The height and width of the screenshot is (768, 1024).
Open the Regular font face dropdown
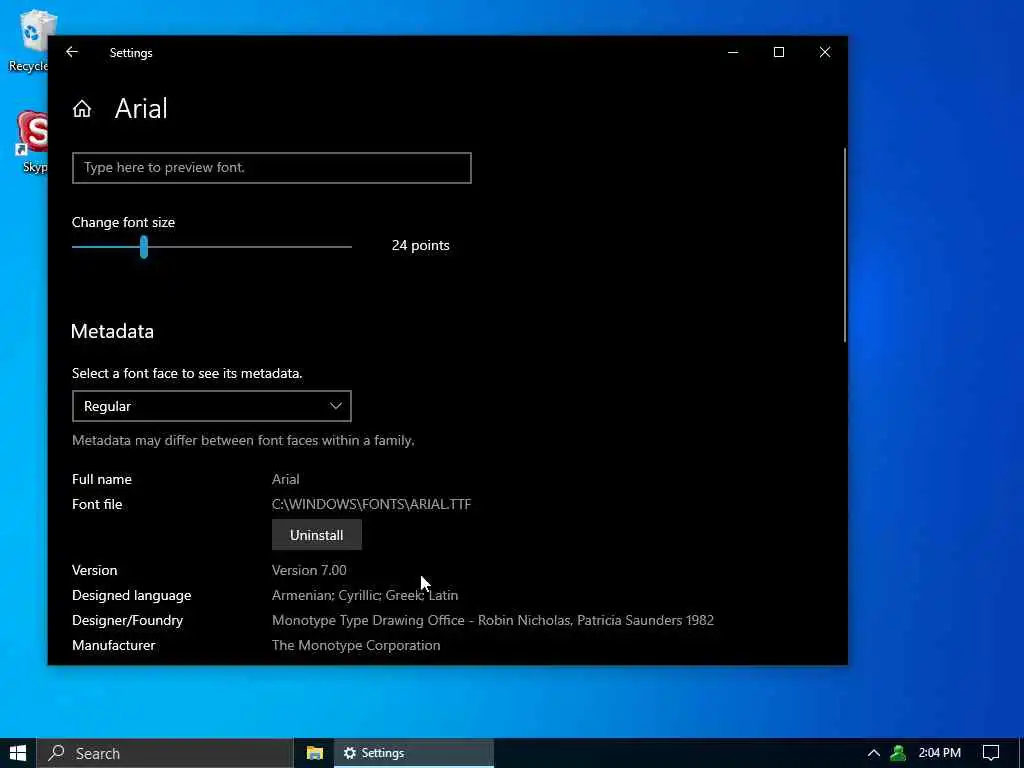pos(212,406)
